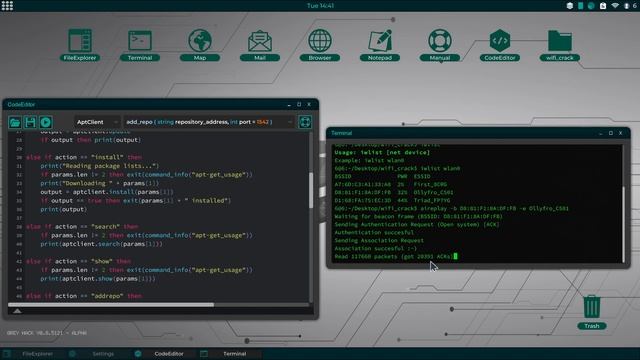The height and width of the screenshot is (360, 640).
Task: Click line number 31 in CodeEditor gutter
Action: pyautogui.click(x=19, y=166)
